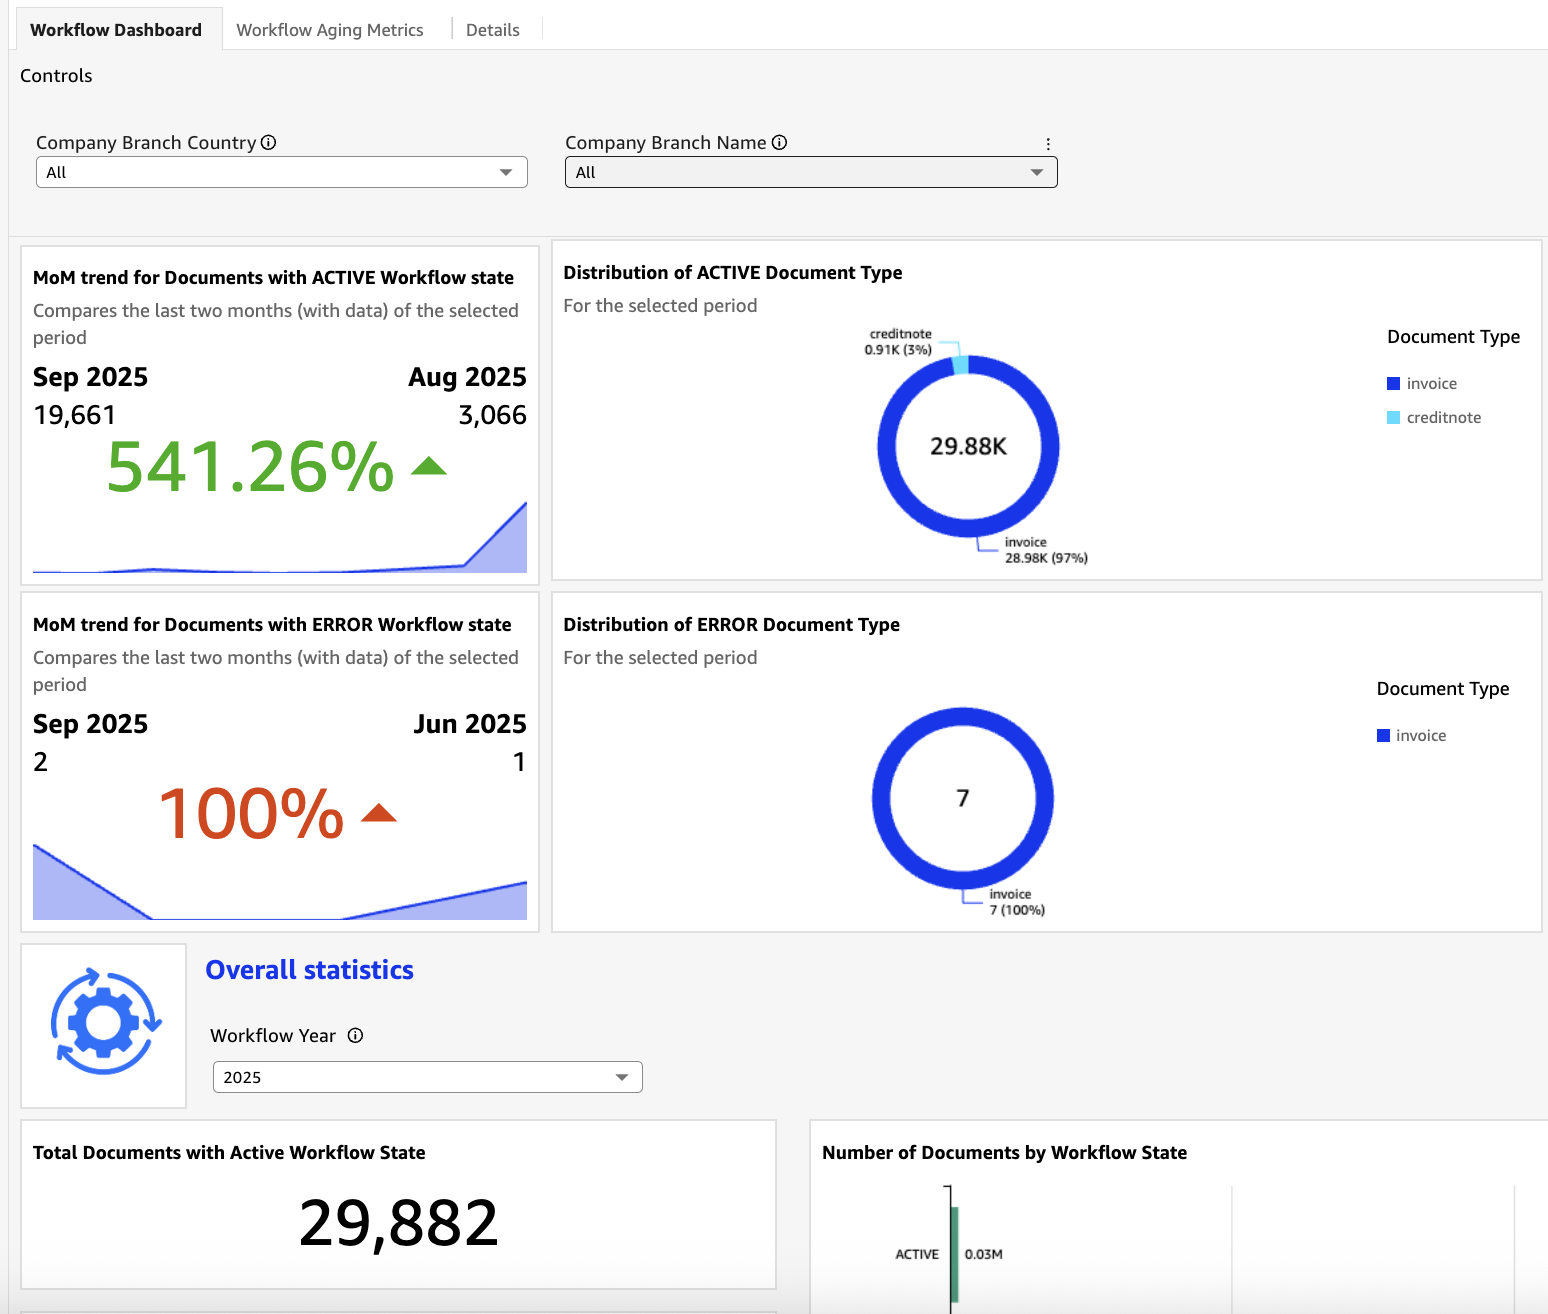Screen dimensions: 1548x1314
Task: Click info icon beside Company Branch Country
Action: point(268,143)
